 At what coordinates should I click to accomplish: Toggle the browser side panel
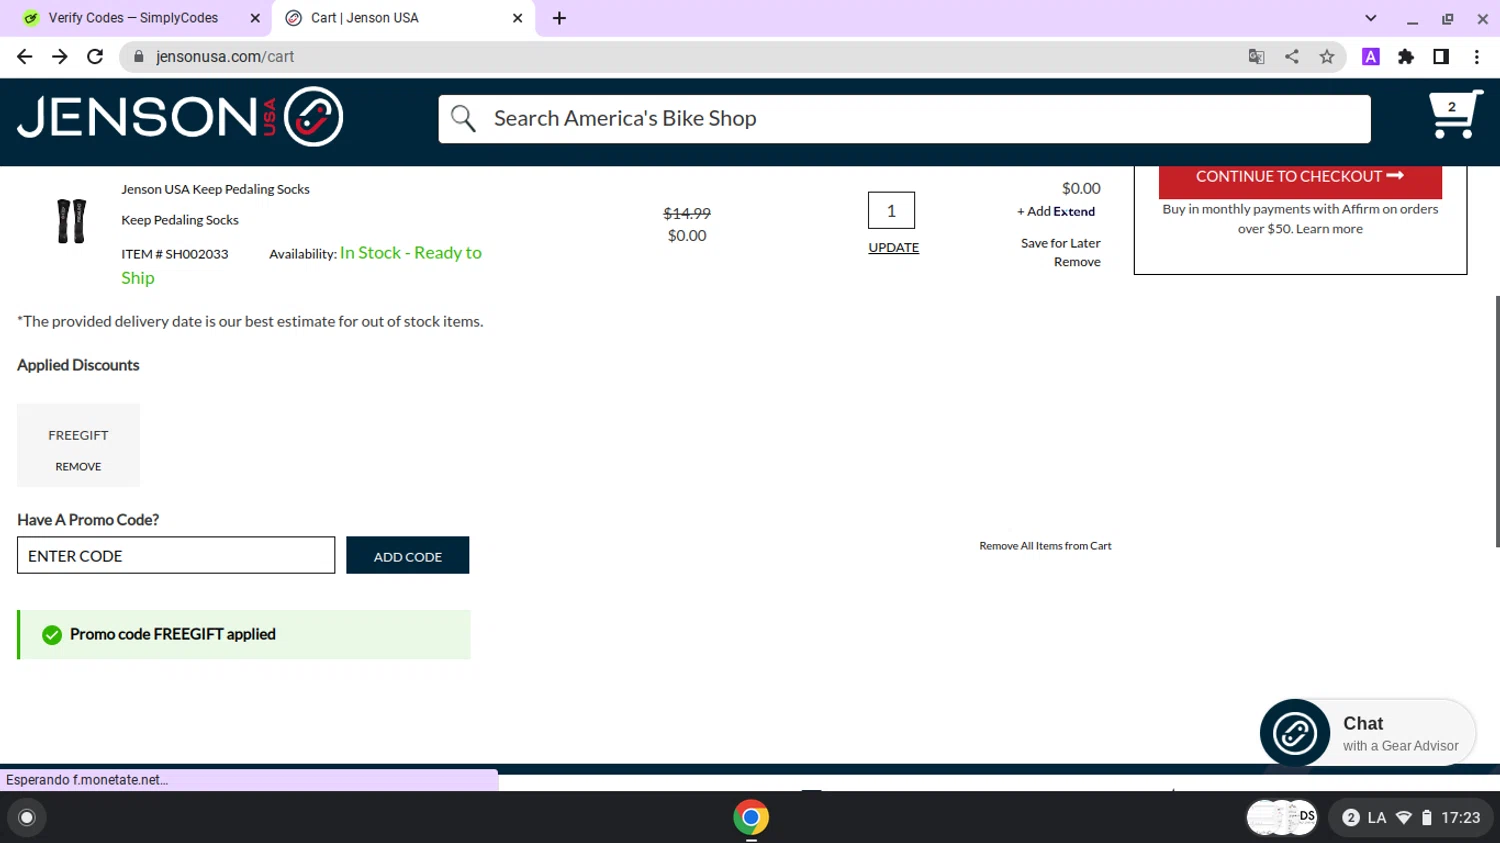(x=1441, y=57)
